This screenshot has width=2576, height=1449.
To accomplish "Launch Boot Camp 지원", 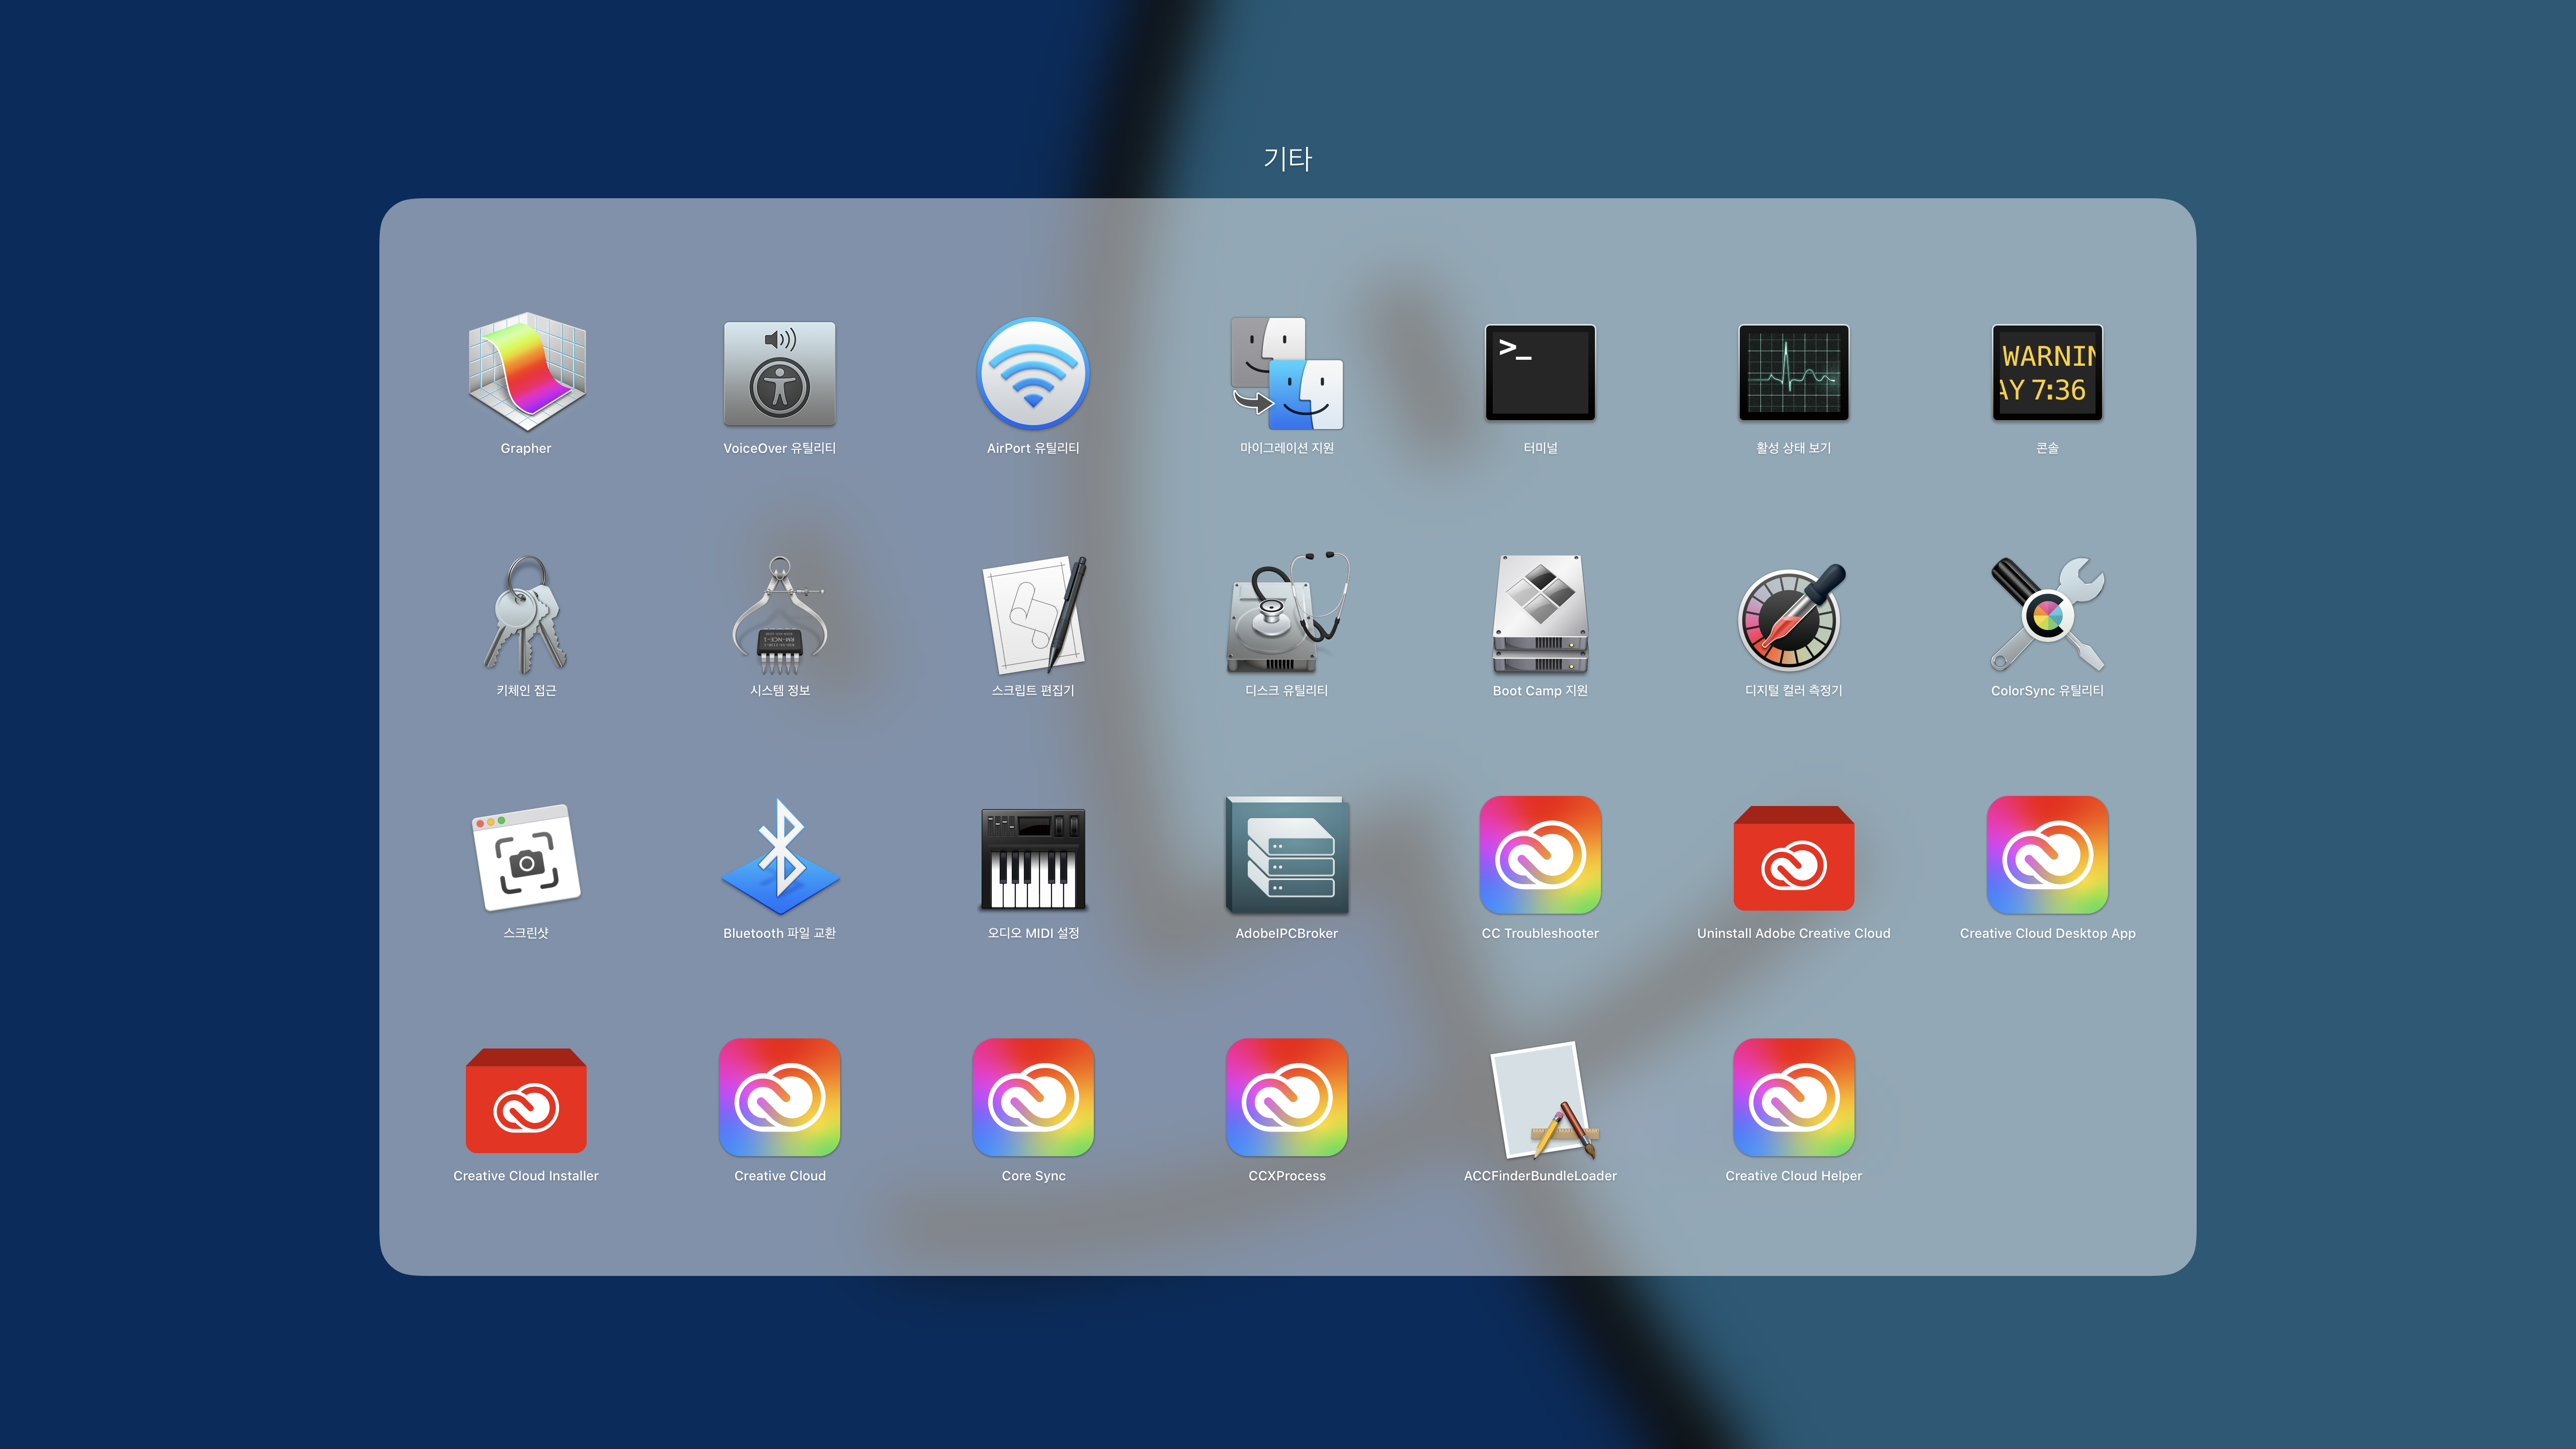I will pyautogui.click(x=1540, y=614).
